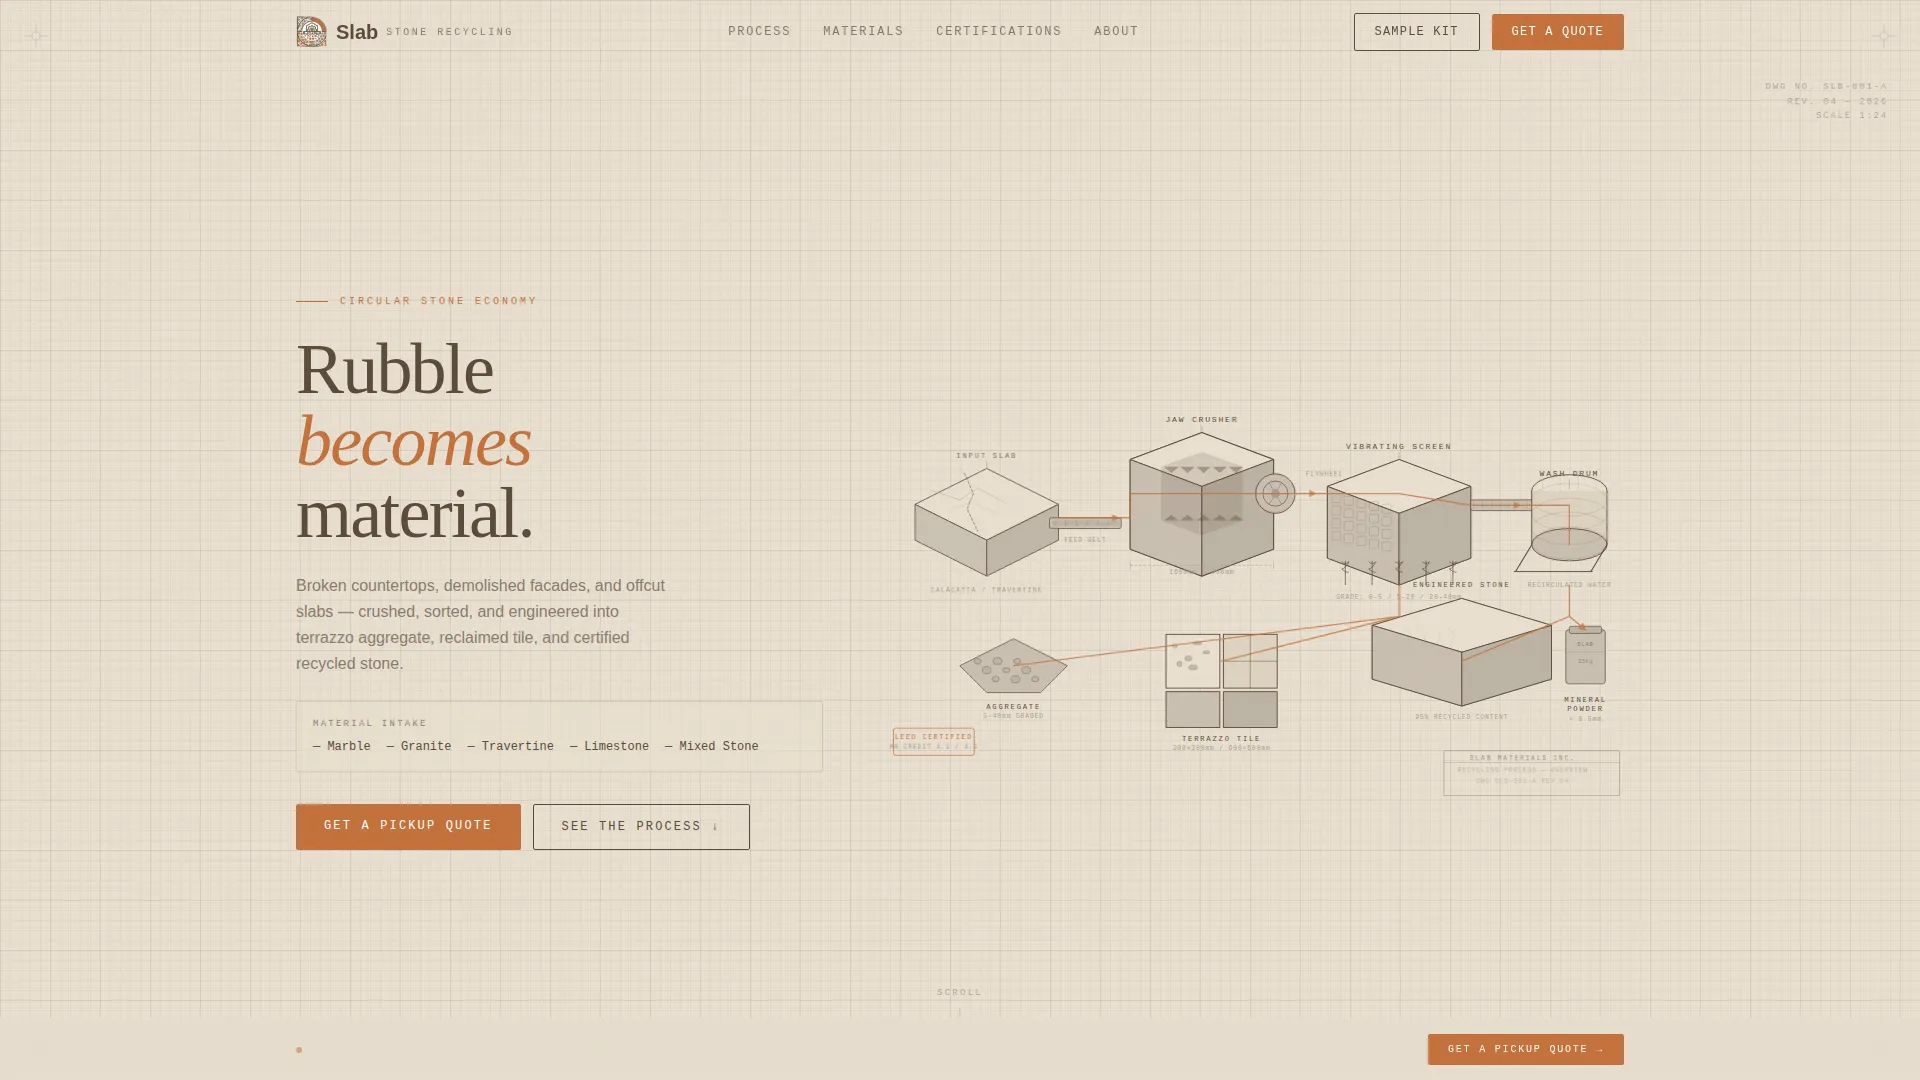Viewport: 1920px width, 1080px height.
Task: Click the Wash Drum cylinder illustration
Action: [1569, 518]
